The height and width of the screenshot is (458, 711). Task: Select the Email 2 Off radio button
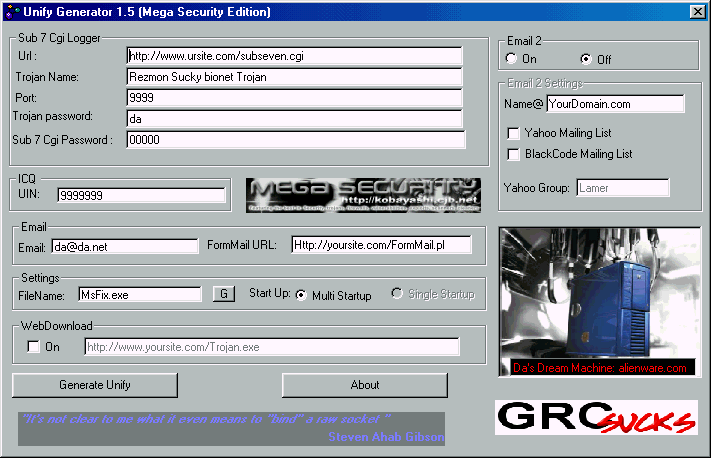tap(586, 59)
